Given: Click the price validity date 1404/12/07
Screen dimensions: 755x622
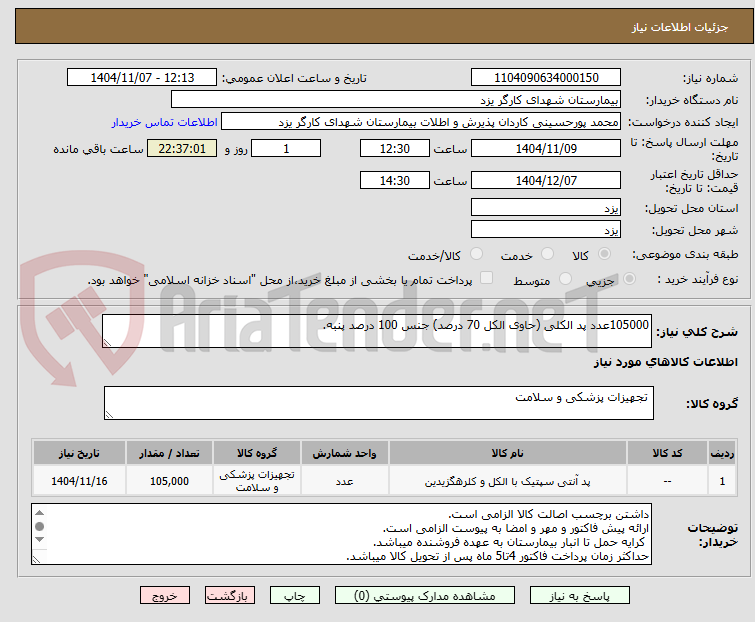Looking at the screenshot, I should point(546,180).
